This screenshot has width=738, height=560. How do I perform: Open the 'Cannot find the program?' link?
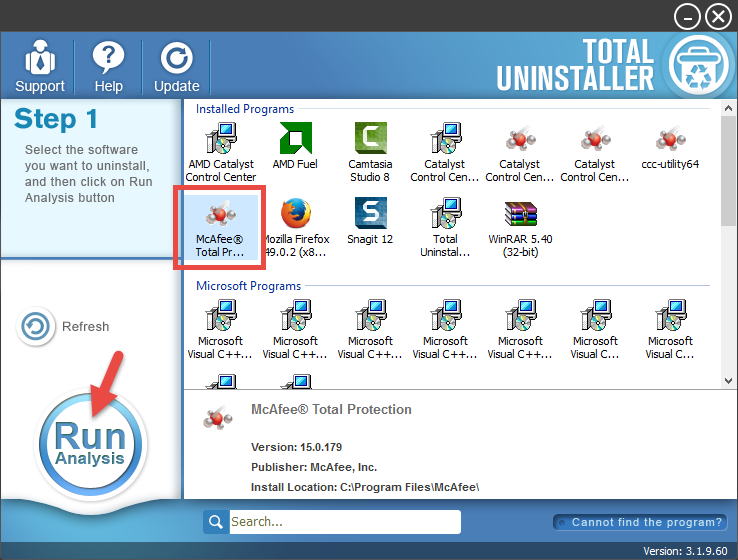pyautogui.click(x=640, y=522)
